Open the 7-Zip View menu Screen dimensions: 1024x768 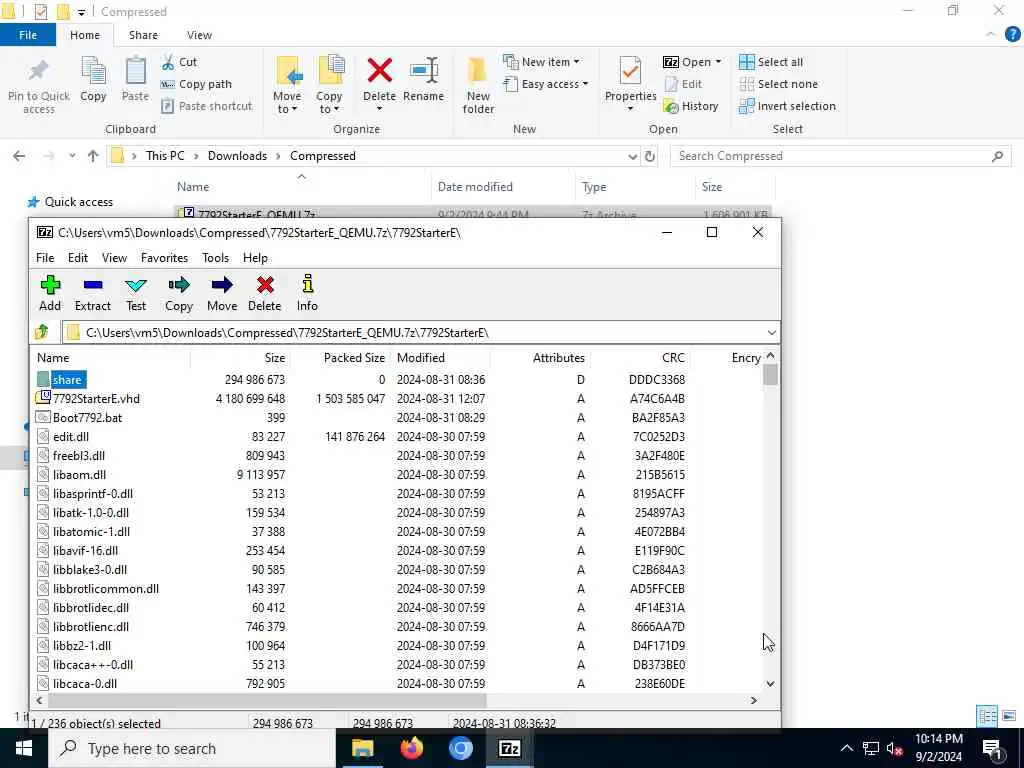pyautogui.click(x=114, y=258)
